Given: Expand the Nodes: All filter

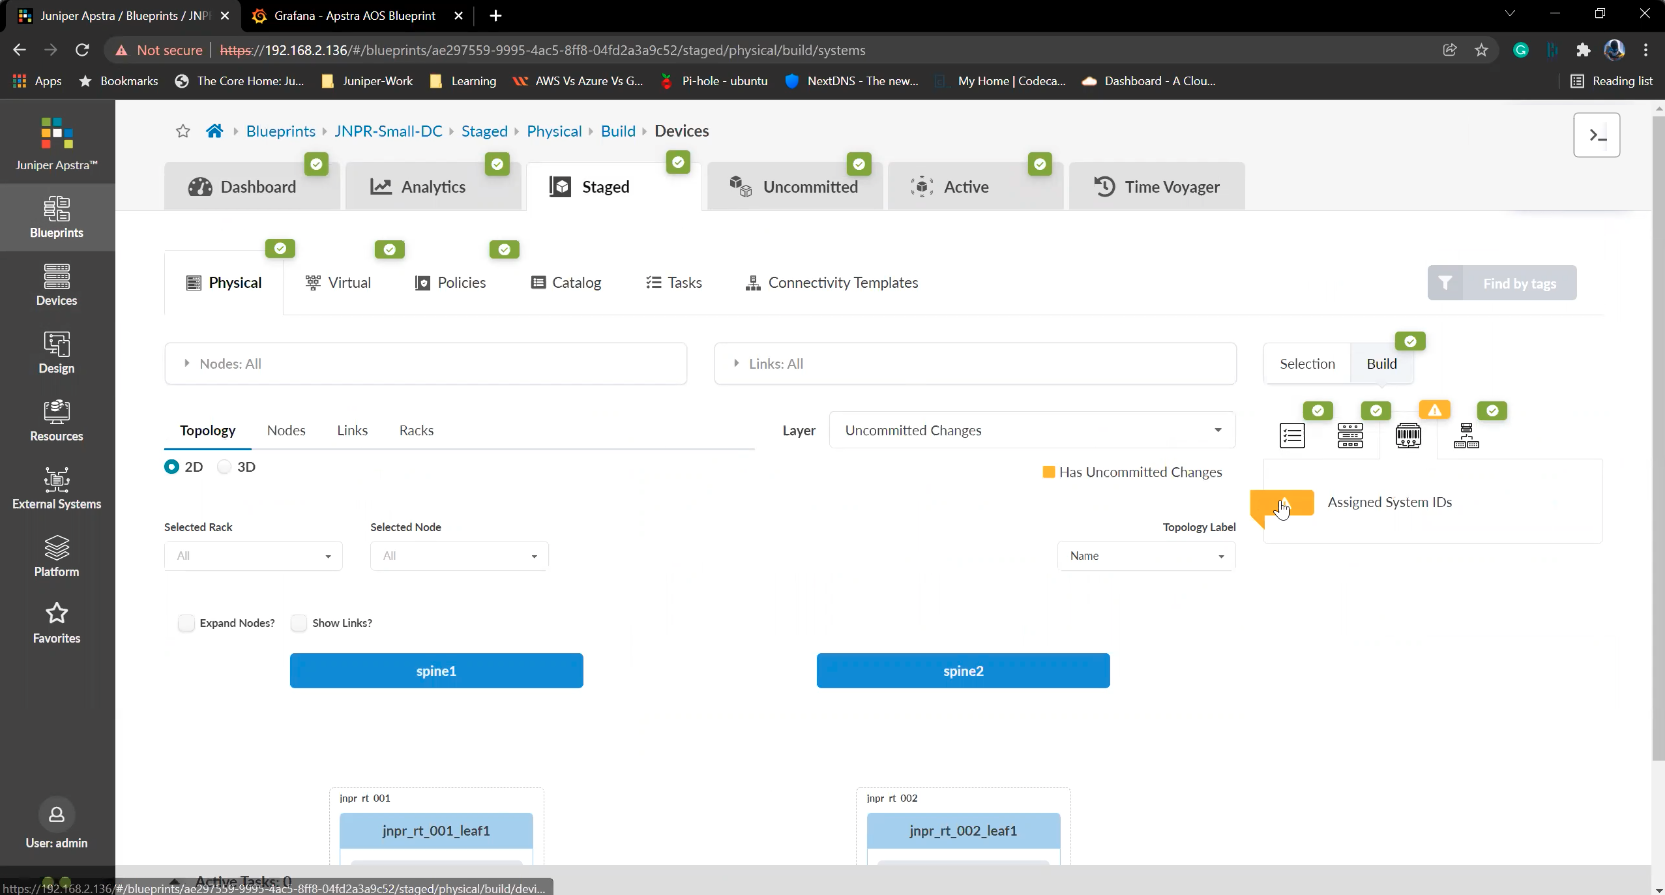Looking at the screenshot, I should tap(426, 364).
